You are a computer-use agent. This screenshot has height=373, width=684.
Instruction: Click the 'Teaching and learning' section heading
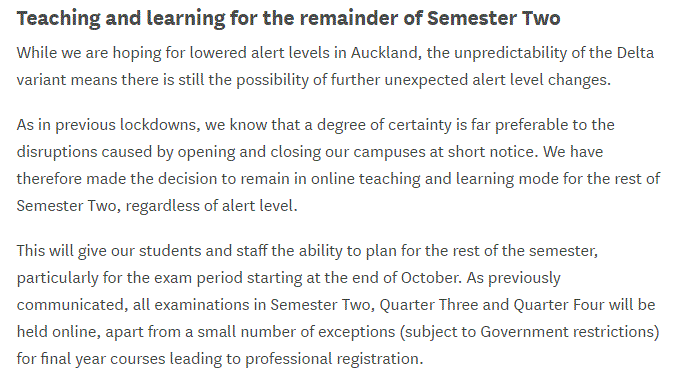pyautogui.click(x=288, y=19)
